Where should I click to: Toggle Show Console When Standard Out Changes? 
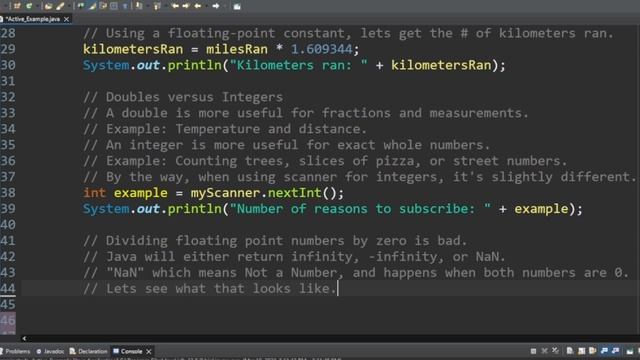pyautogui.click(x=604, y=351)
